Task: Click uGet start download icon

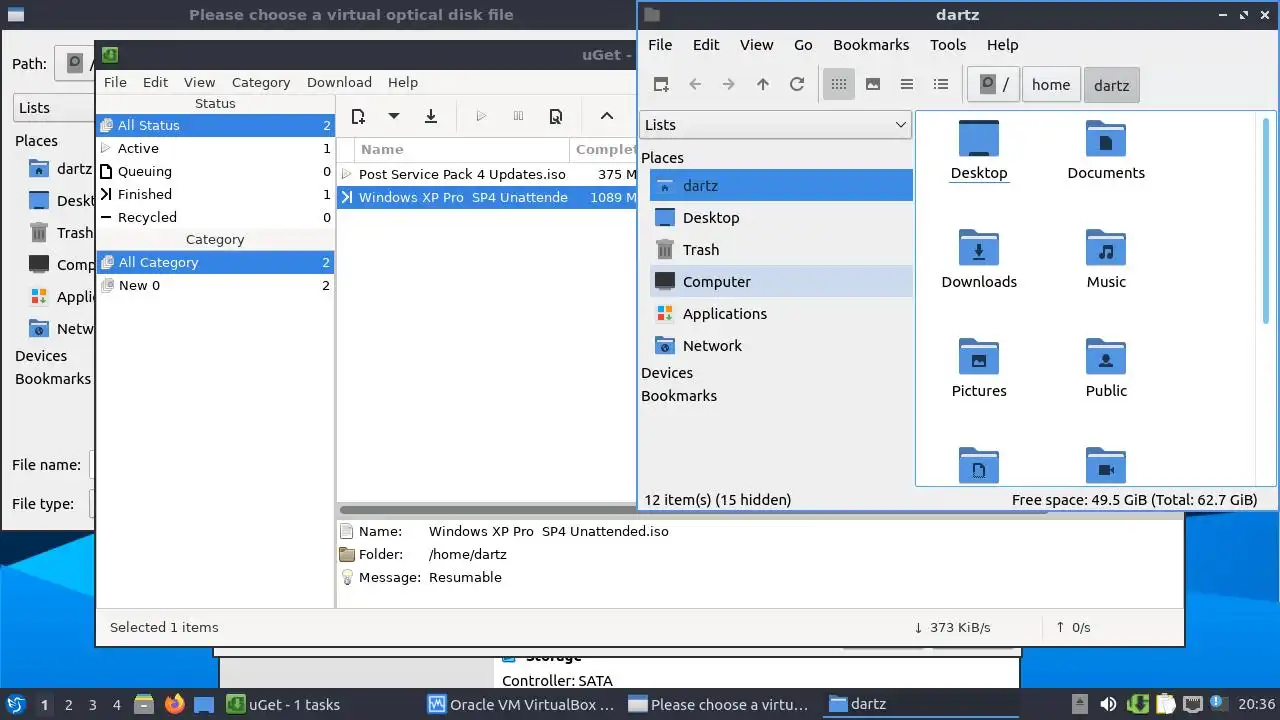Action: coord(481,116)
